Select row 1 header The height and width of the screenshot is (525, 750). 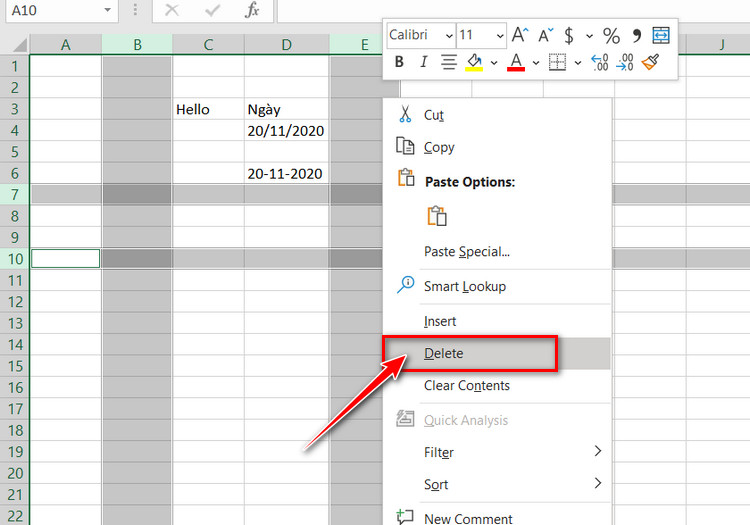[15, 66]
